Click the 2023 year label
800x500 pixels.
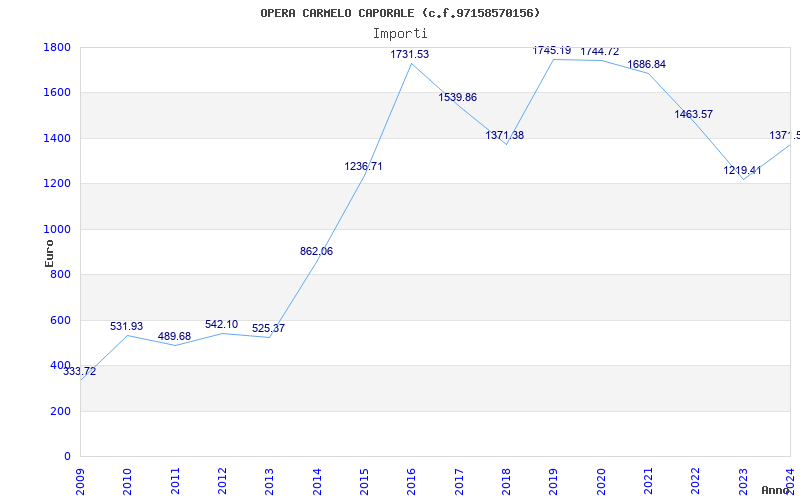(743, 482)
